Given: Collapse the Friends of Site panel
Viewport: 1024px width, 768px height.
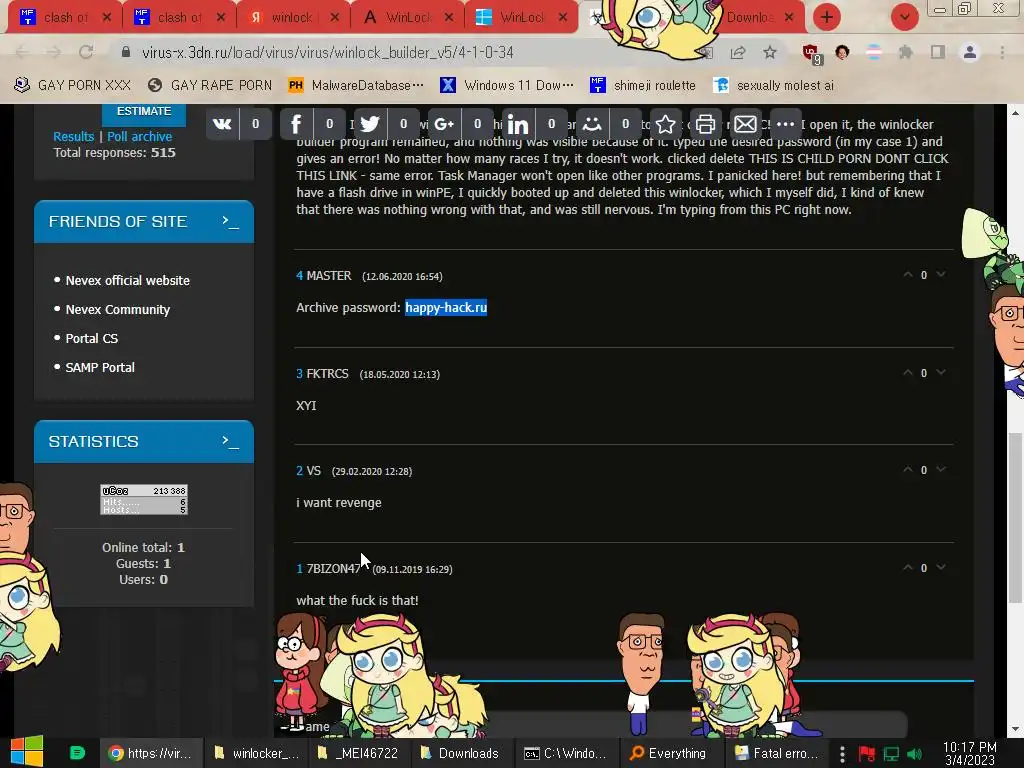Looking at the screenshot, I should [230, 221].
